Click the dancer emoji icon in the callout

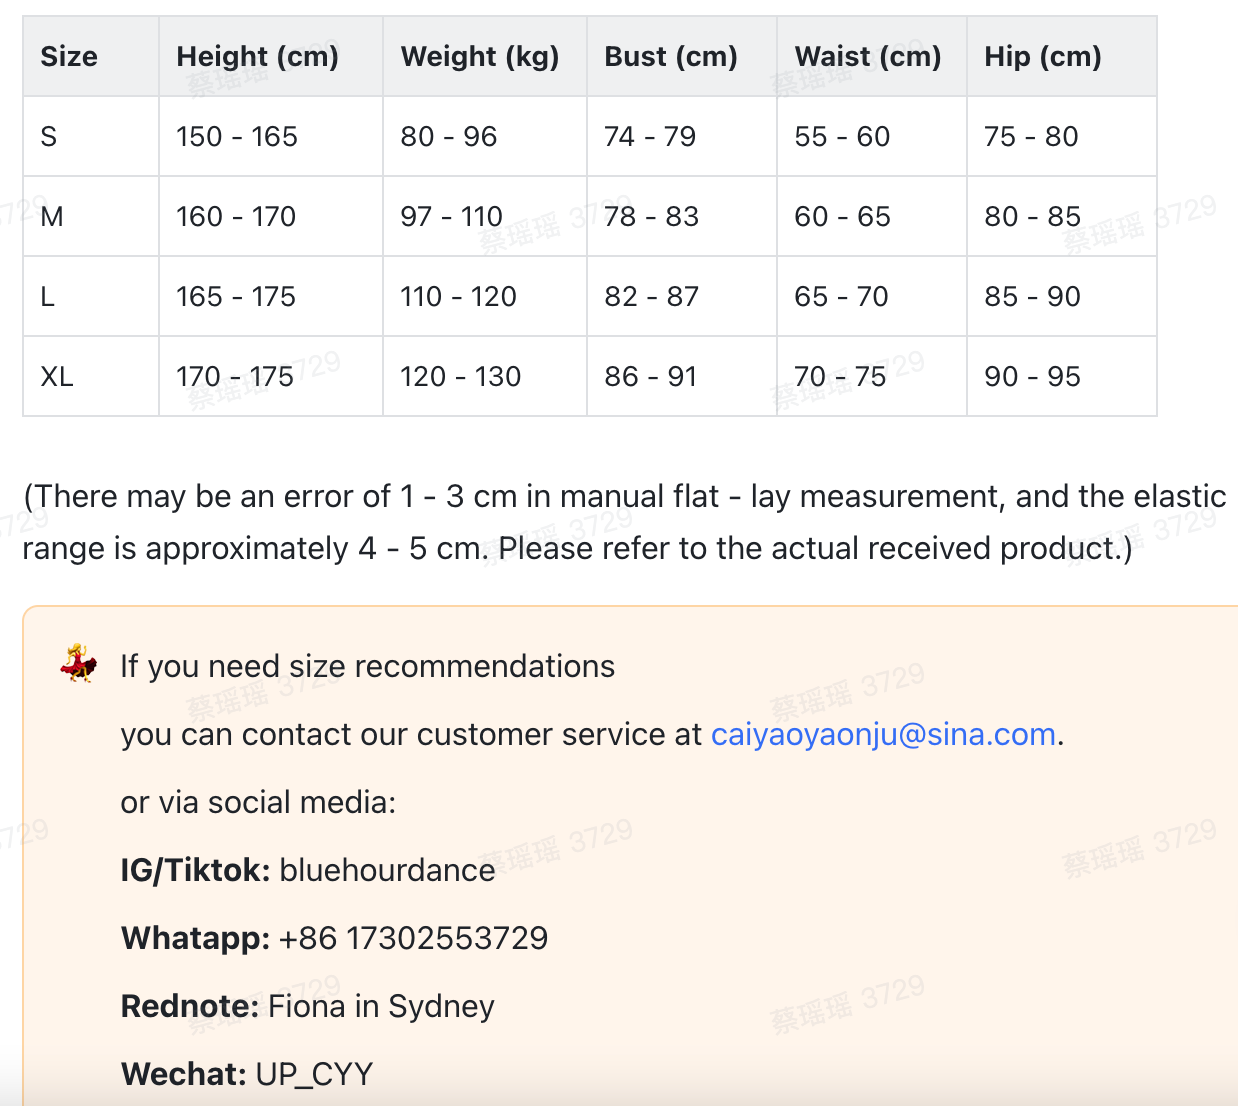point(78,664)
